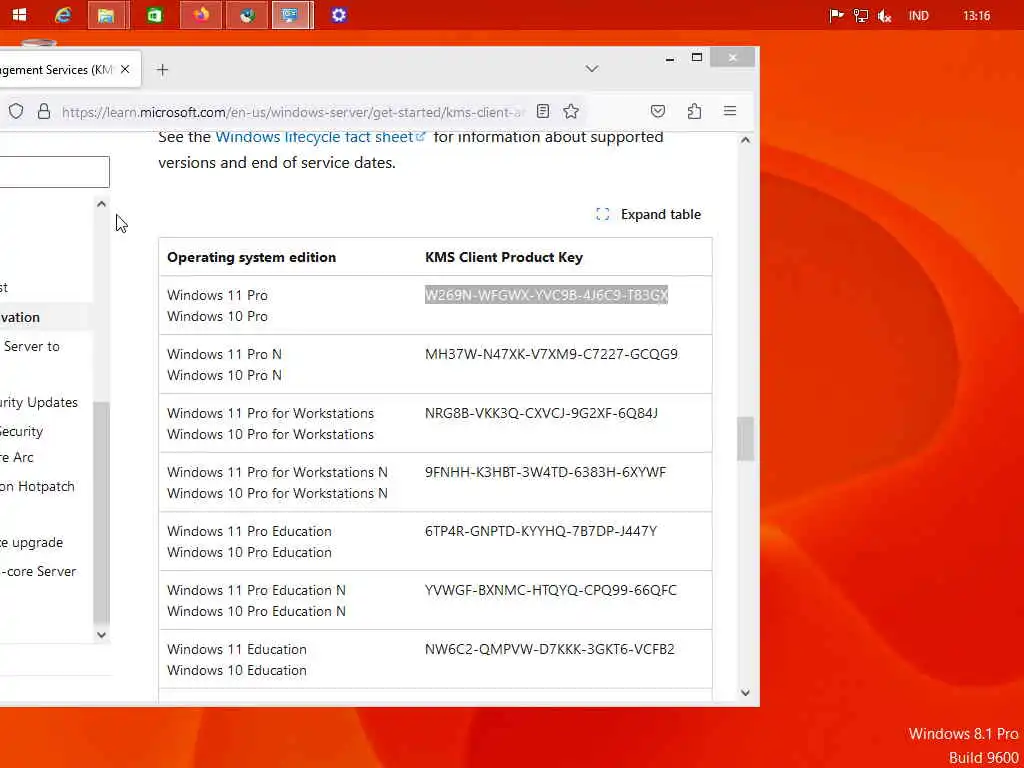Click page scrollbar up arrow
The width and height of the screenshot is (1024, 768).
click(745, 140)
